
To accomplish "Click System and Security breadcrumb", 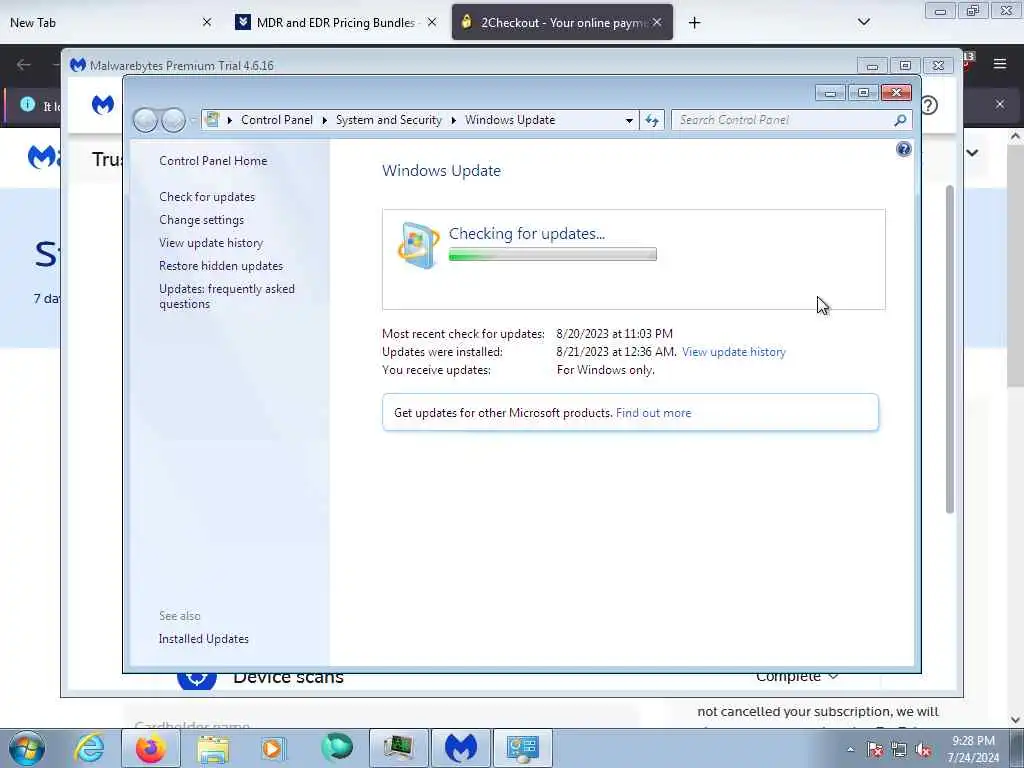I will [389, 120].
